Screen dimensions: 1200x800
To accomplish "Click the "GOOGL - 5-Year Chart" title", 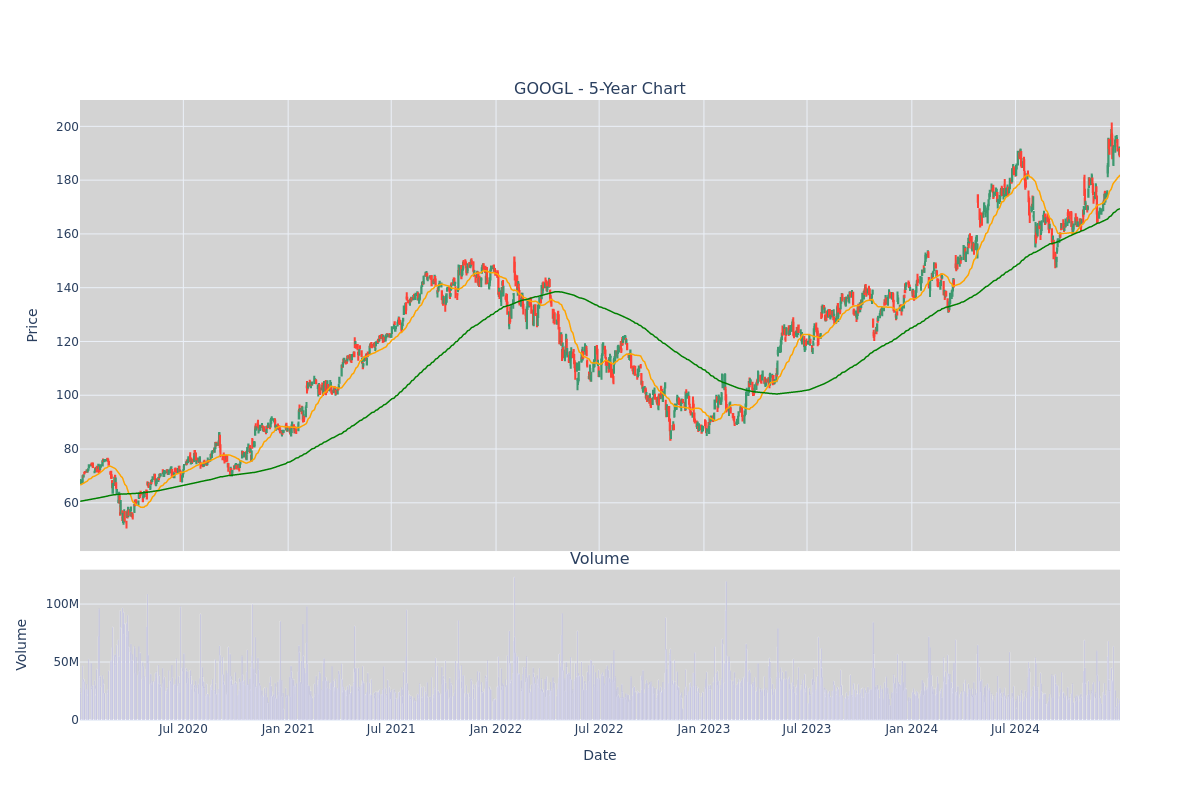I will pos(600,89).
